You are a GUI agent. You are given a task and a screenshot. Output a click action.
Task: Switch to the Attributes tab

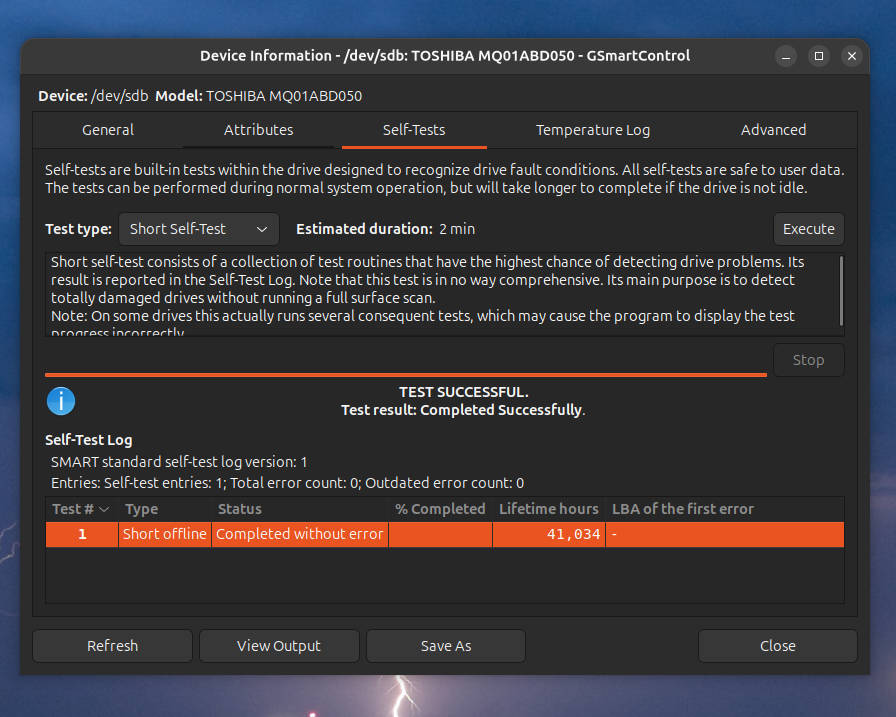click(x=258, y=129)
